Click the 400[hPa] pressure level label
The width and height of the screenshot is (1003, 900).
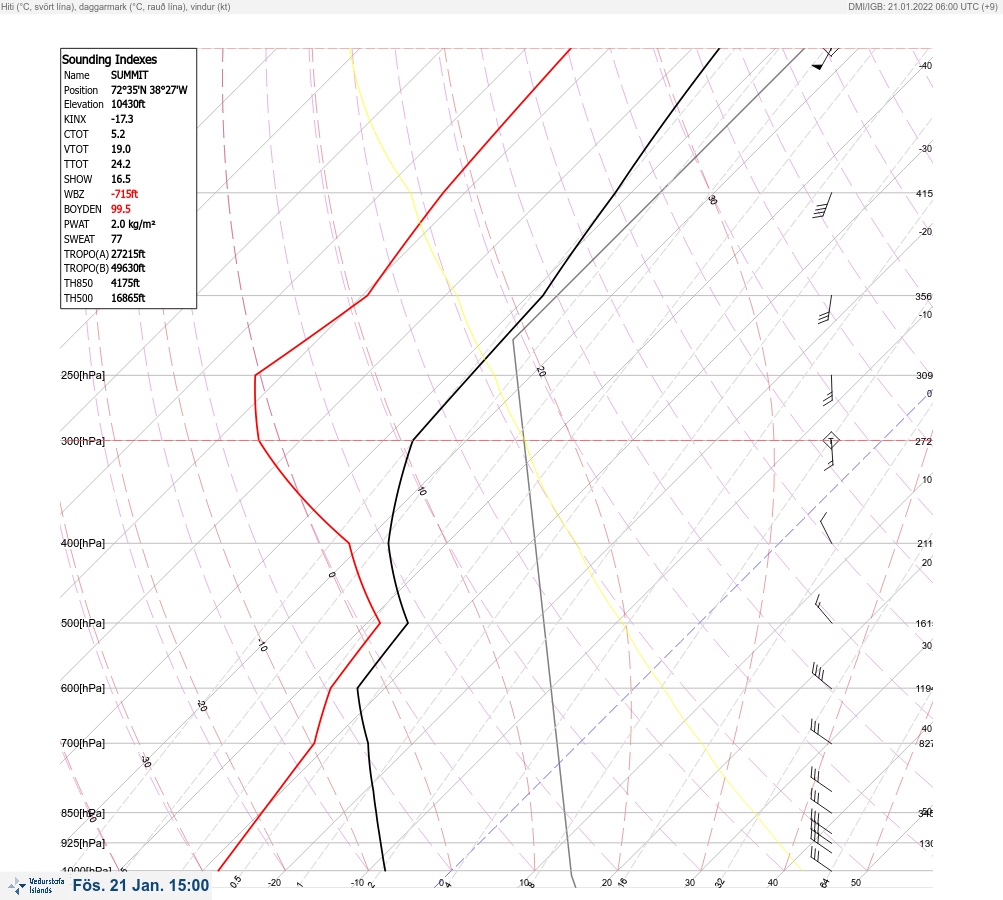[x=83, y=543]
